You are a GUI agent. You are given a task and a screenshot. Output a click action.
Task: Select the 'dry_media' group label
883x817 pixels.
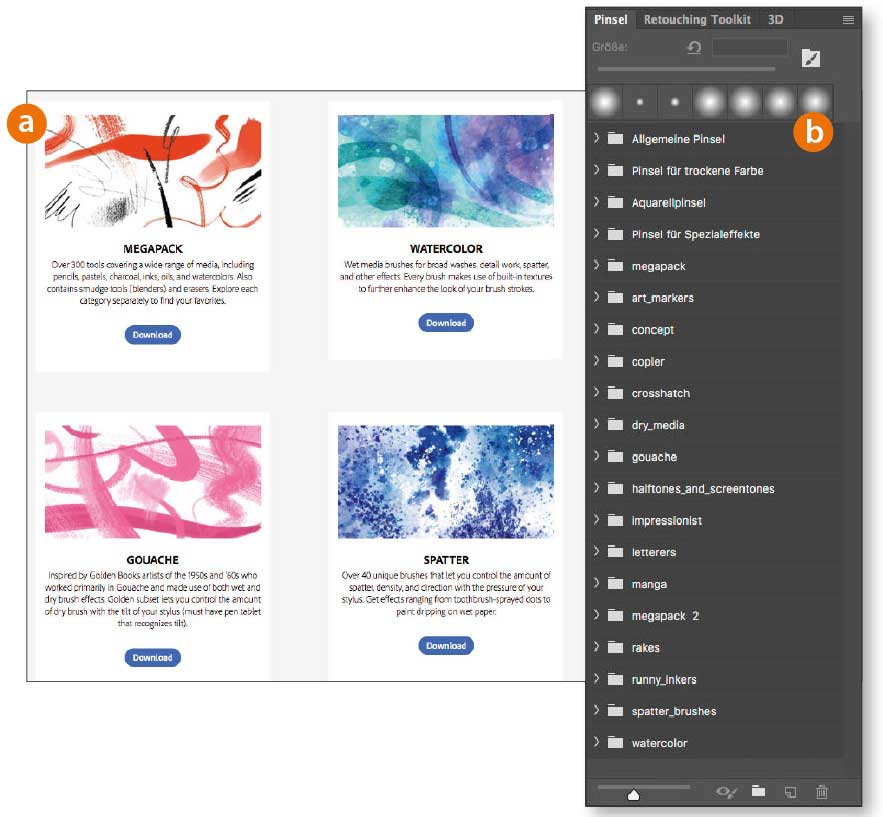(658, 425)
